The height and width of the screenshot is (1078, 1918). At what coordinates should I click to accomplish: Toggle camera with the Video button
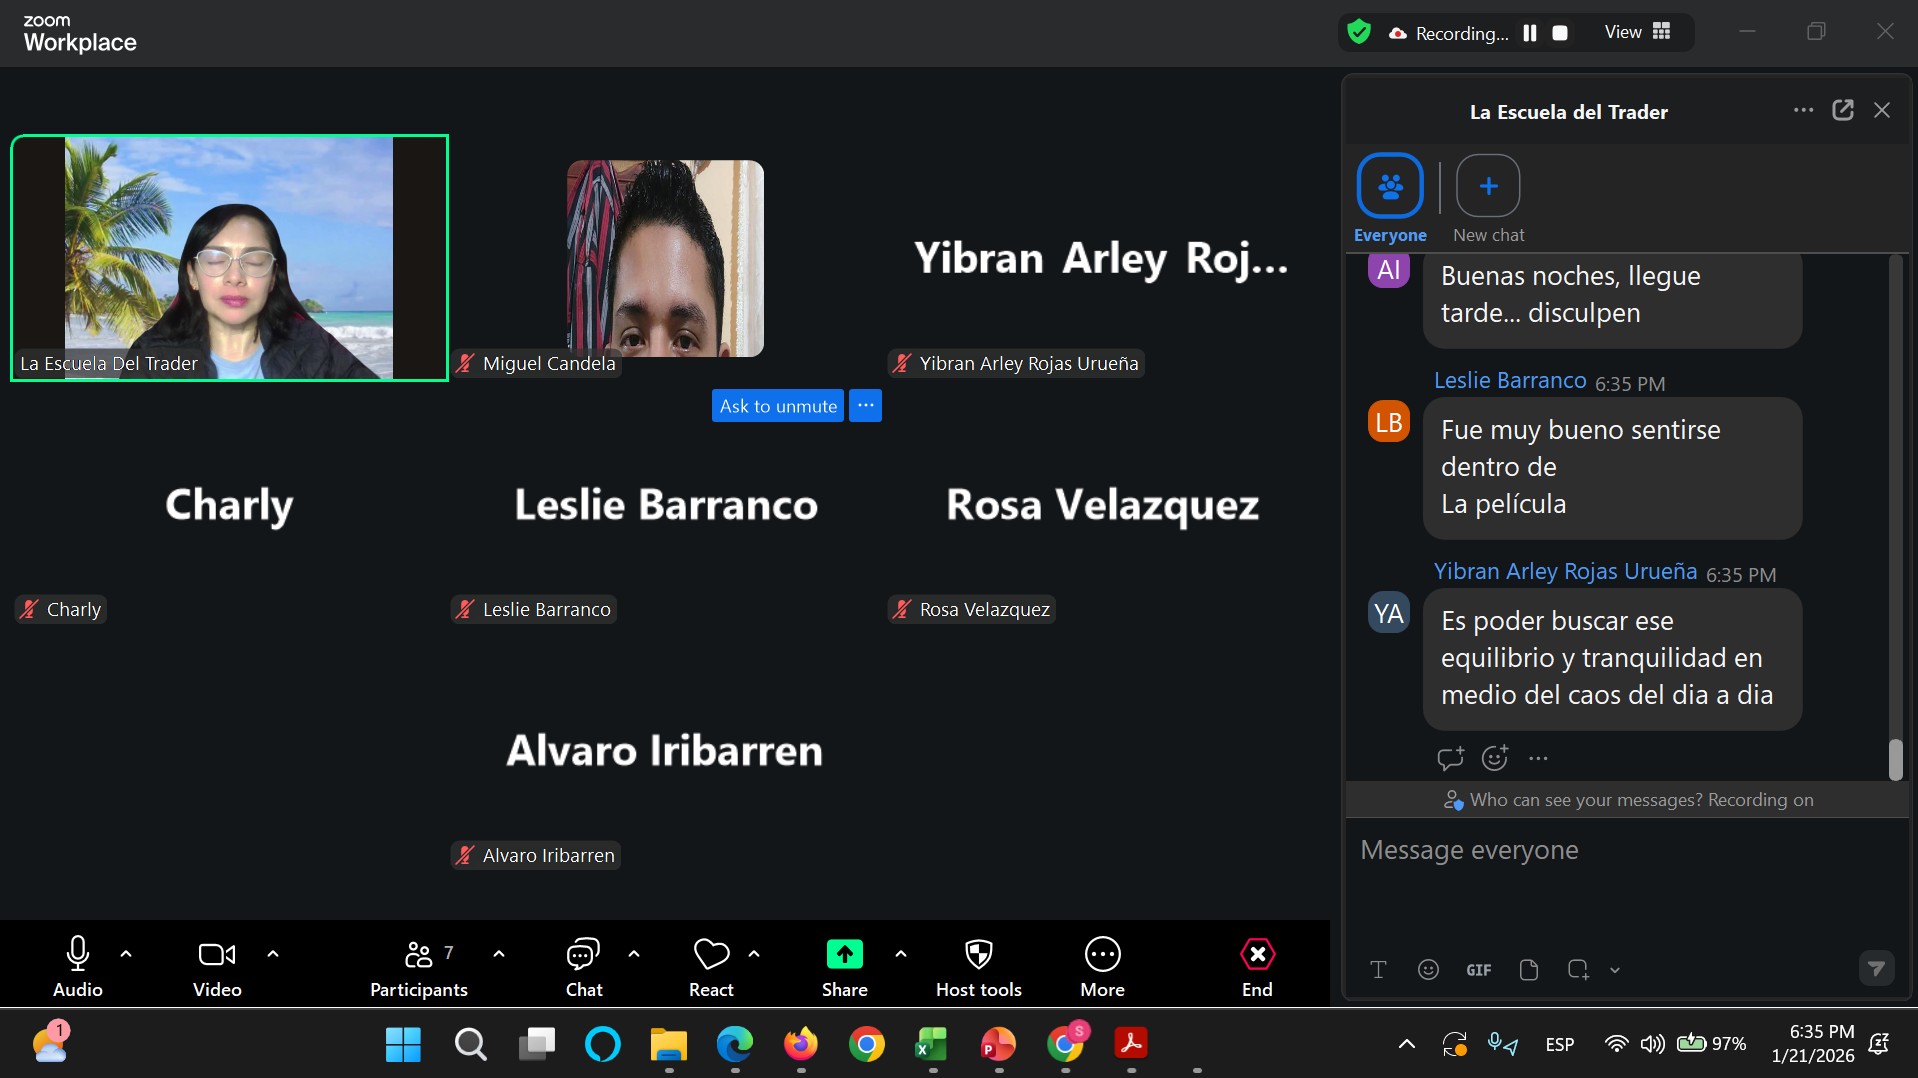(217, 966)
